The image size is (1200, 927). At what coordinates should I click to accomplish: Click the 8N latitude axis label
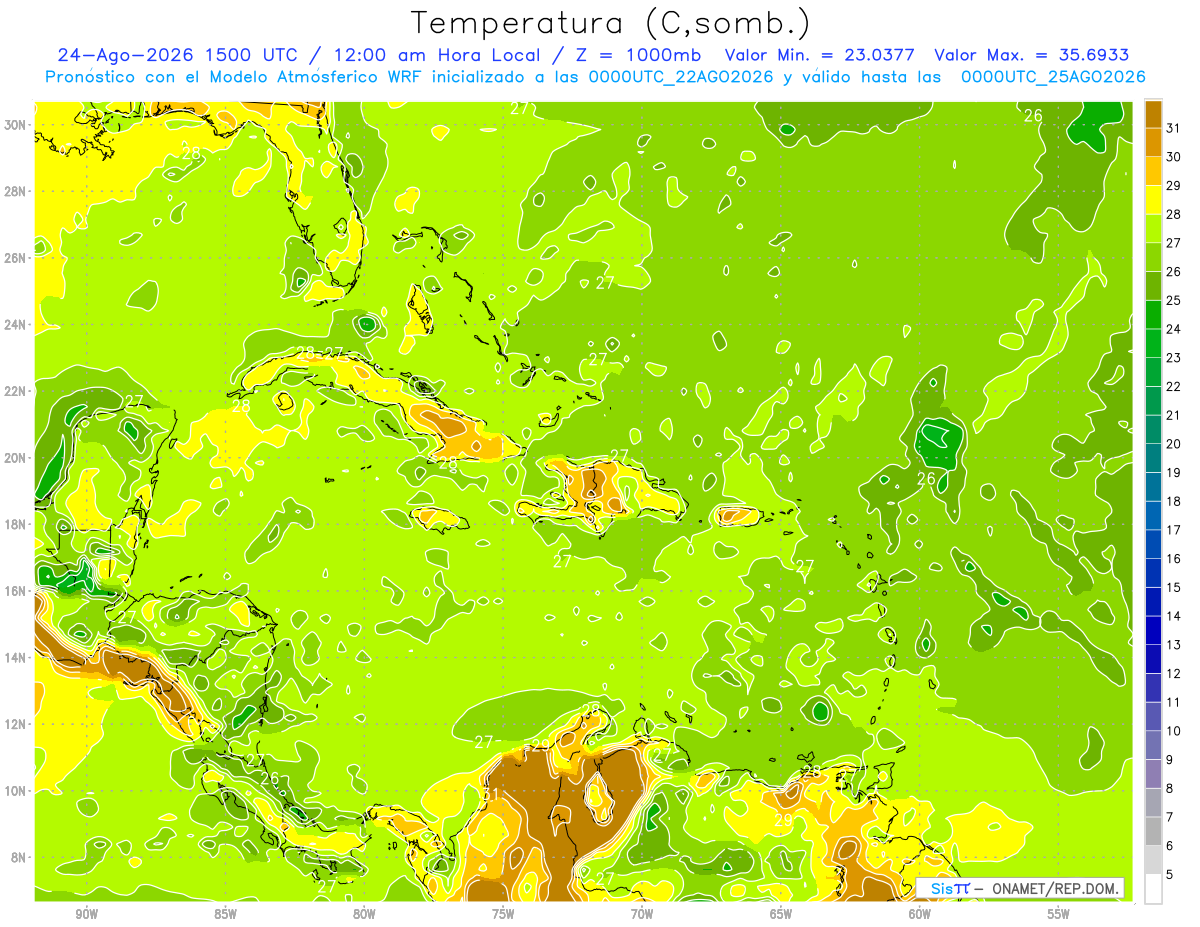pos(20,857)
